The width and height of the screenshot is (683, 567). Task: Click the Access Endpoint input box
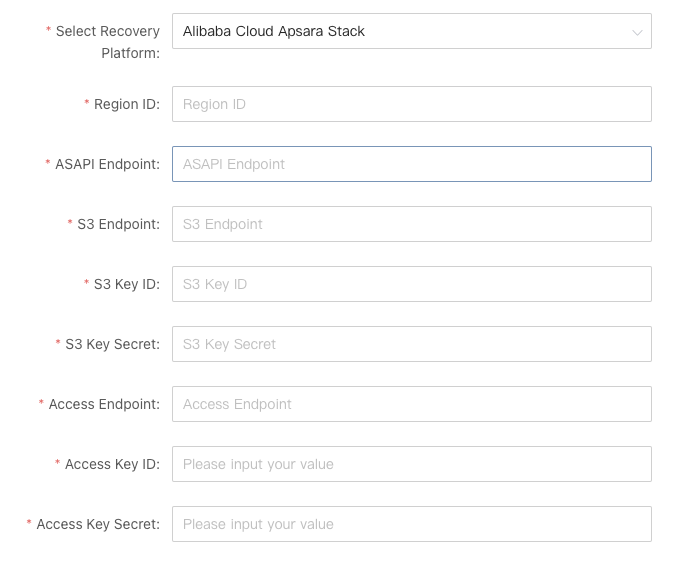tap(412, 404)
